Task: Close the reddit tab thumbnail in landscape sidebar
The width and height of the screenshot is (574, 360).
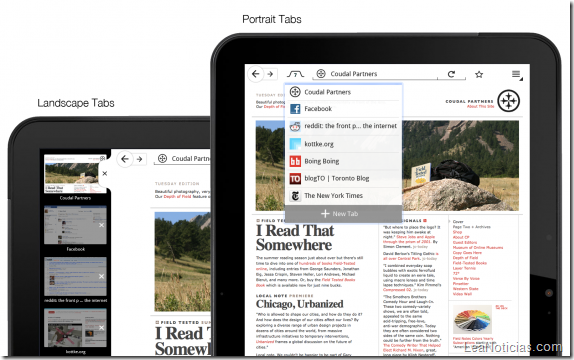Action: 101,277
